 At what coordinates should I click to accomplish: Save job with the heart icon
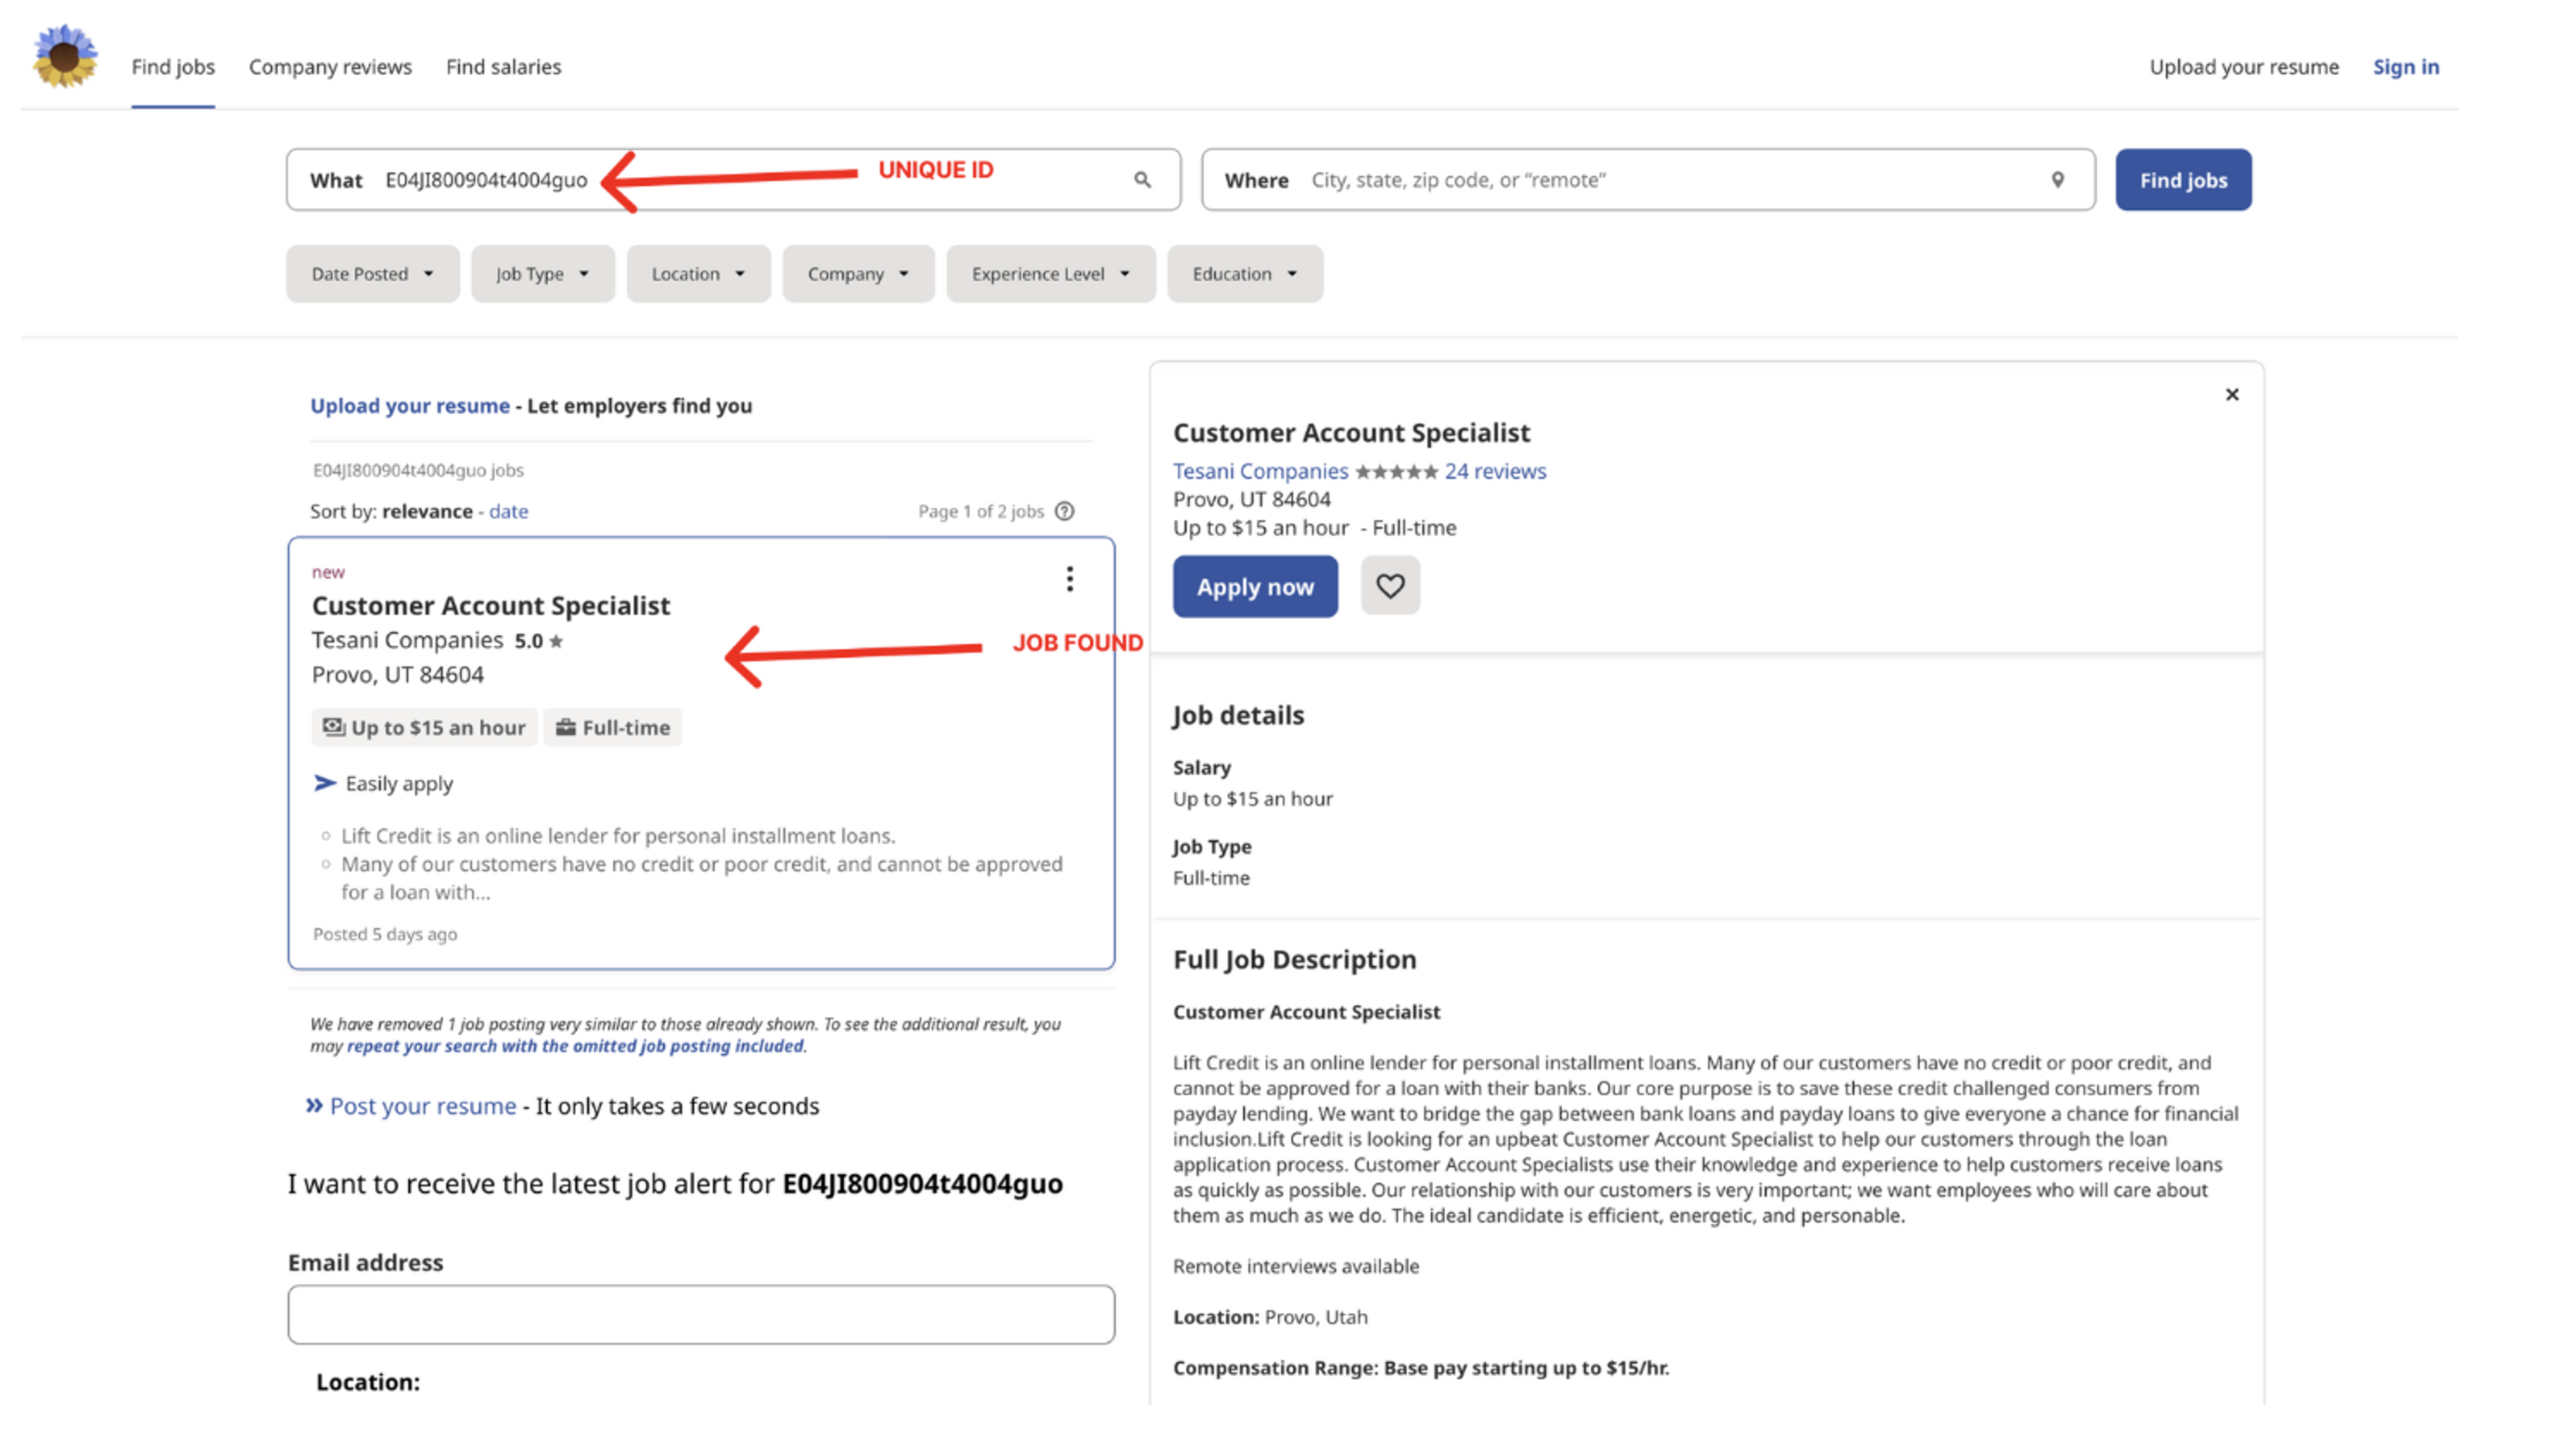point(1389,586)
